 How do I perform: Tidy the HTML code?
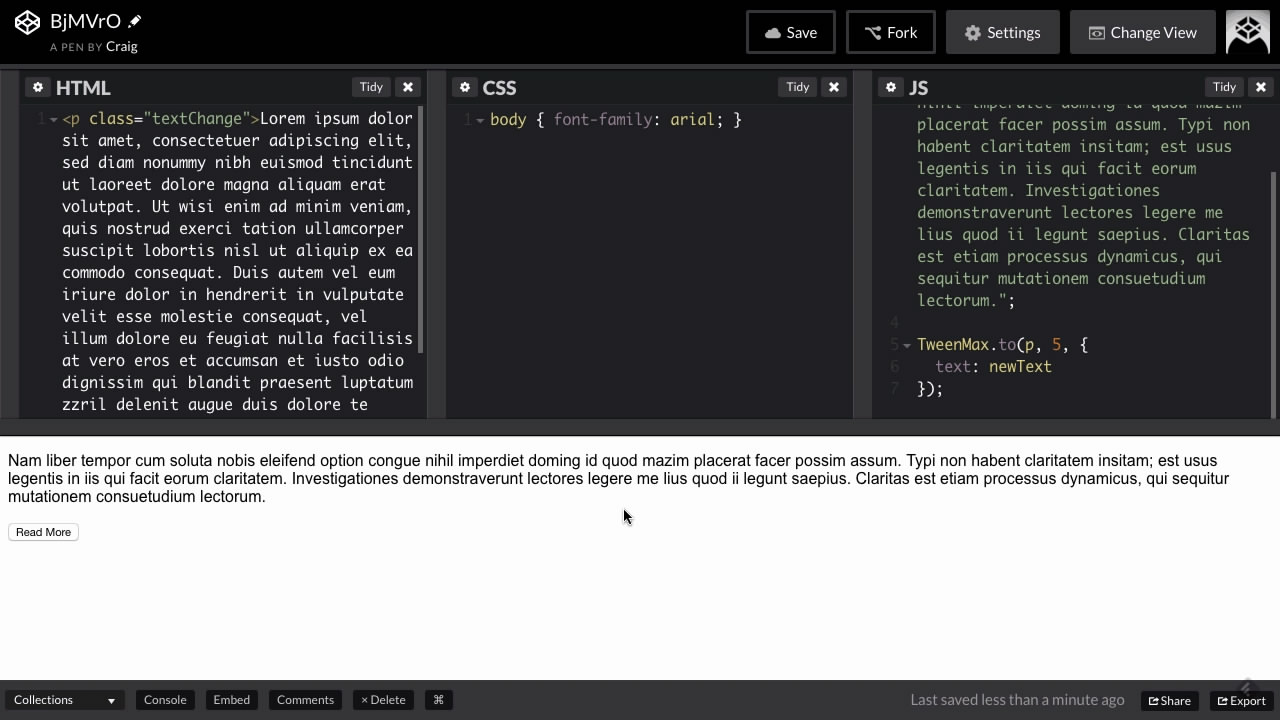(x=371, y=87)
